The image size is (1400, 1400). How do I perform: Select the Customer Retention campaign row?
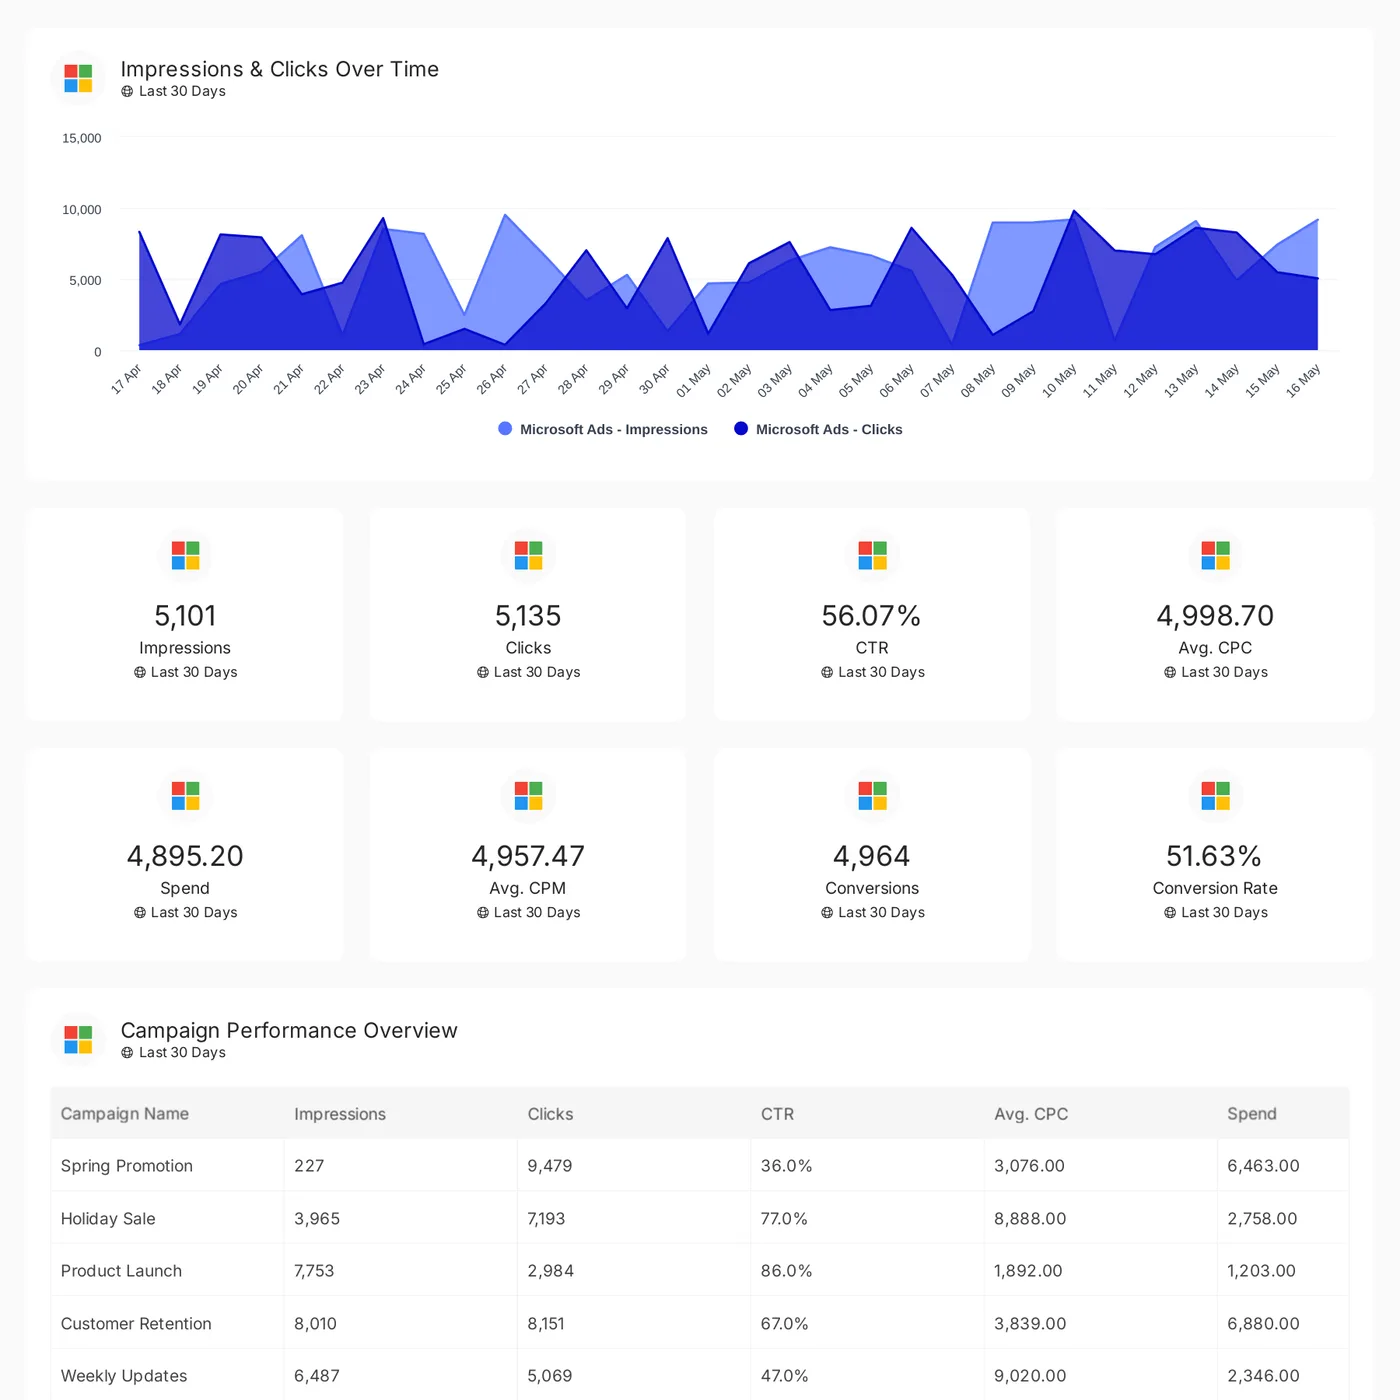700,1324
